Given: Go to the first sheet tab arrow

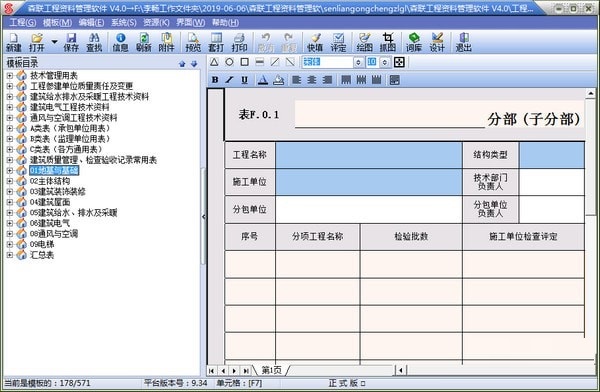Looking at the screenshot, I should (211, 371).
